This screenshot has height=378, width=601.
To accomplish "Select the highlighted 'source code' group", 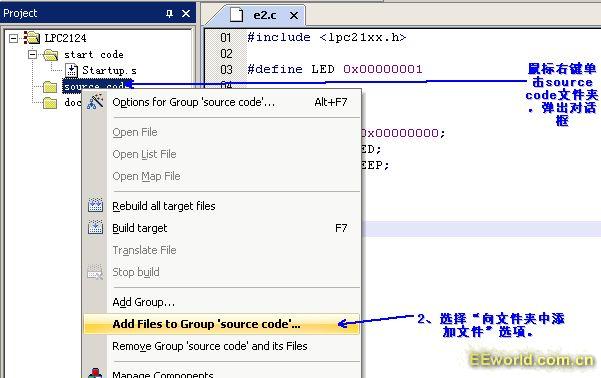I will 97,86.
